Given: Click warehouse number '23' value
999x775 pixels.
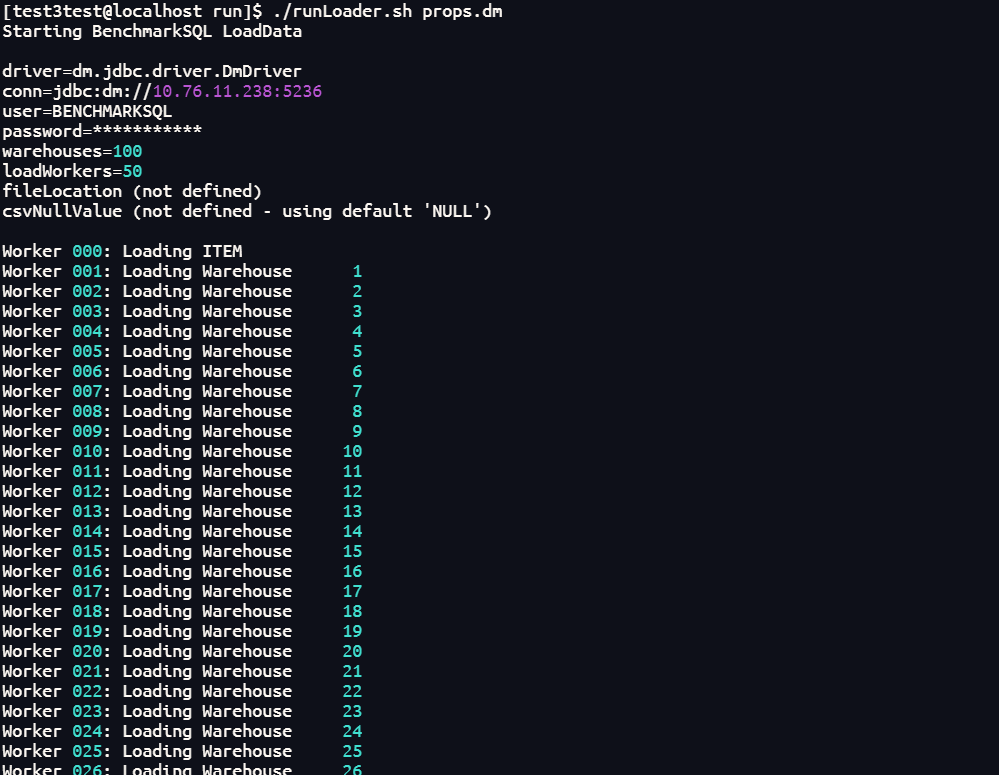Looking at the screenshot, I should [352, 711].
